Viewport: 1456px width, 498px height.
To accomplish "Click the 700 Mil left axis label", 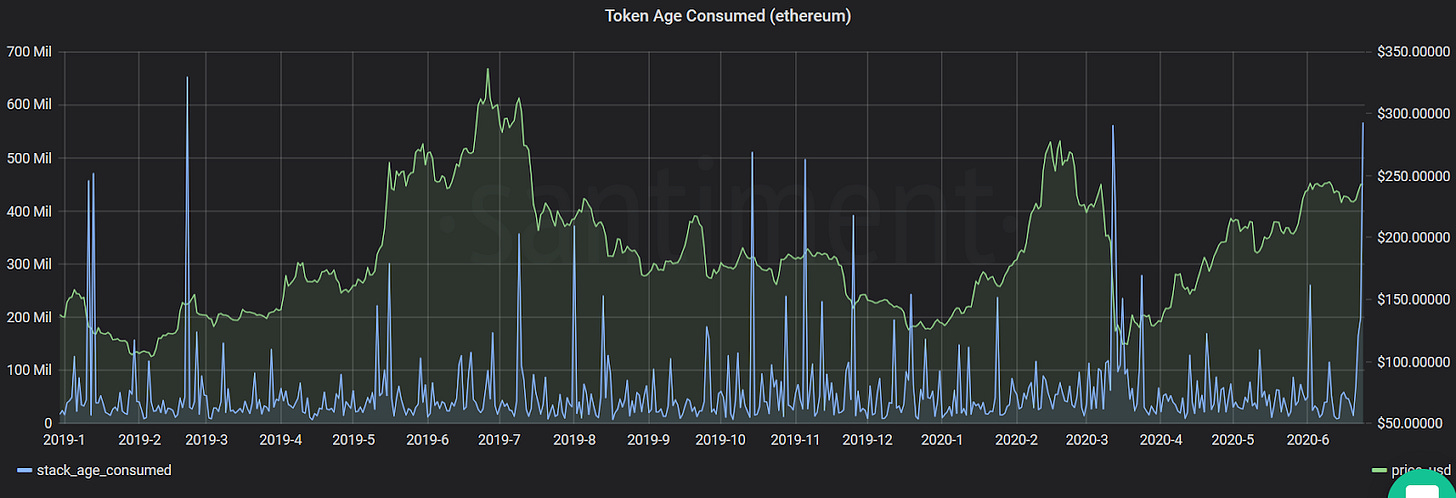I will pos(29,51).
